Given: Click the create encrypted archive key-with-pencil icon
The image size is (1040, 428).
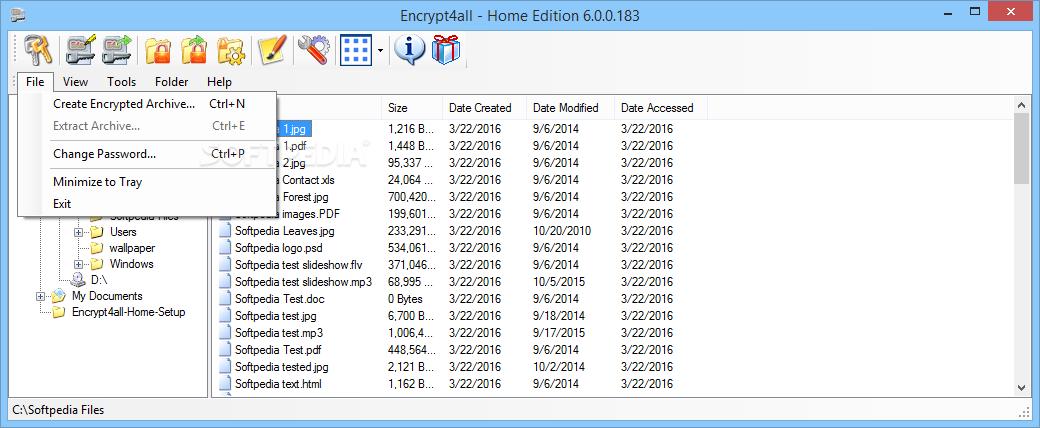Looking at the screenshot, I should coord(81,50).
